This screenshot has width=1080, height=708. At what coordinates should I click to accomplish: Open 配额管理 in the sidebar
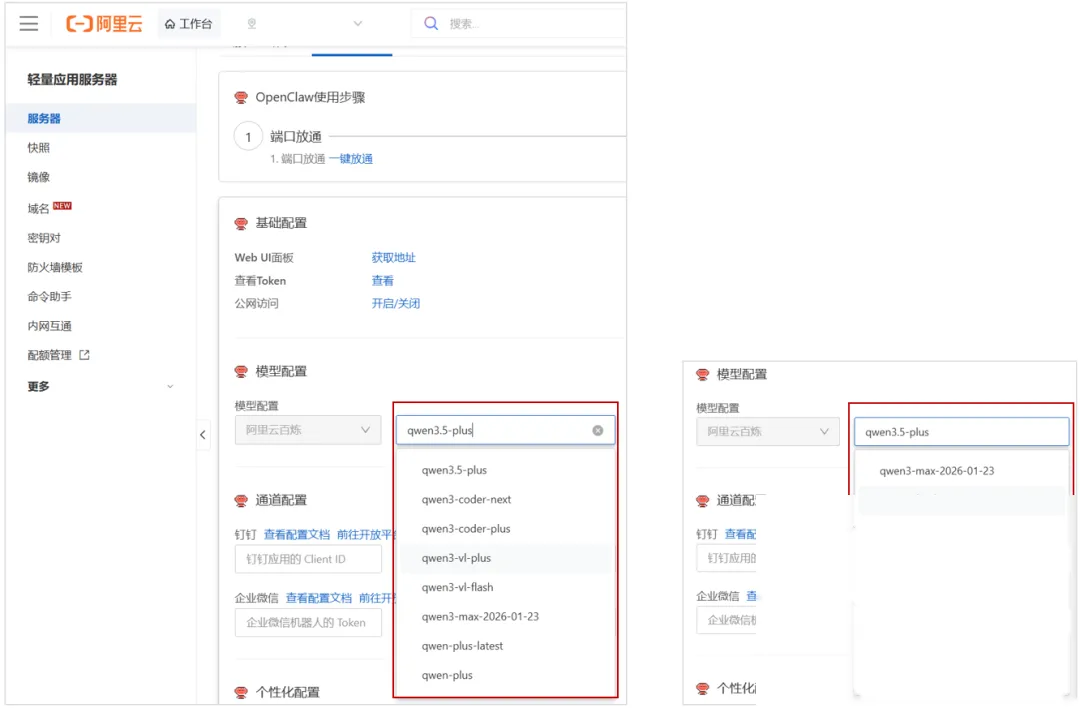click(50, 355)
